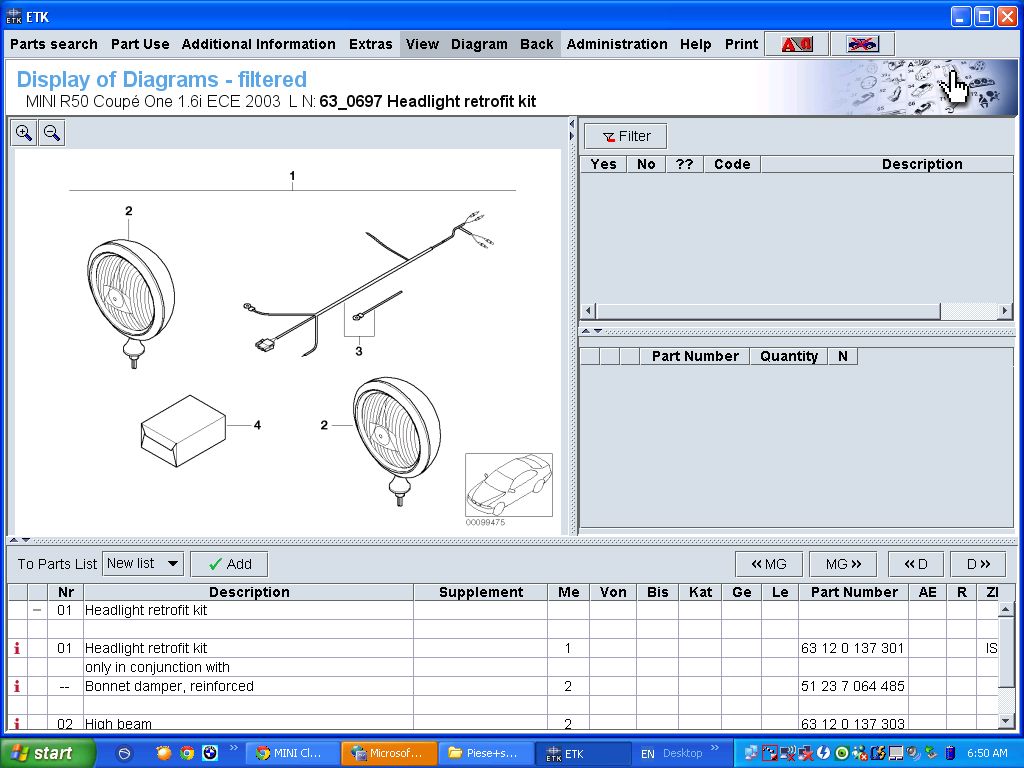Click the car location thumbnail in diagram
The width and height of the screenshot is (1024, 768).
pos(508,485)
